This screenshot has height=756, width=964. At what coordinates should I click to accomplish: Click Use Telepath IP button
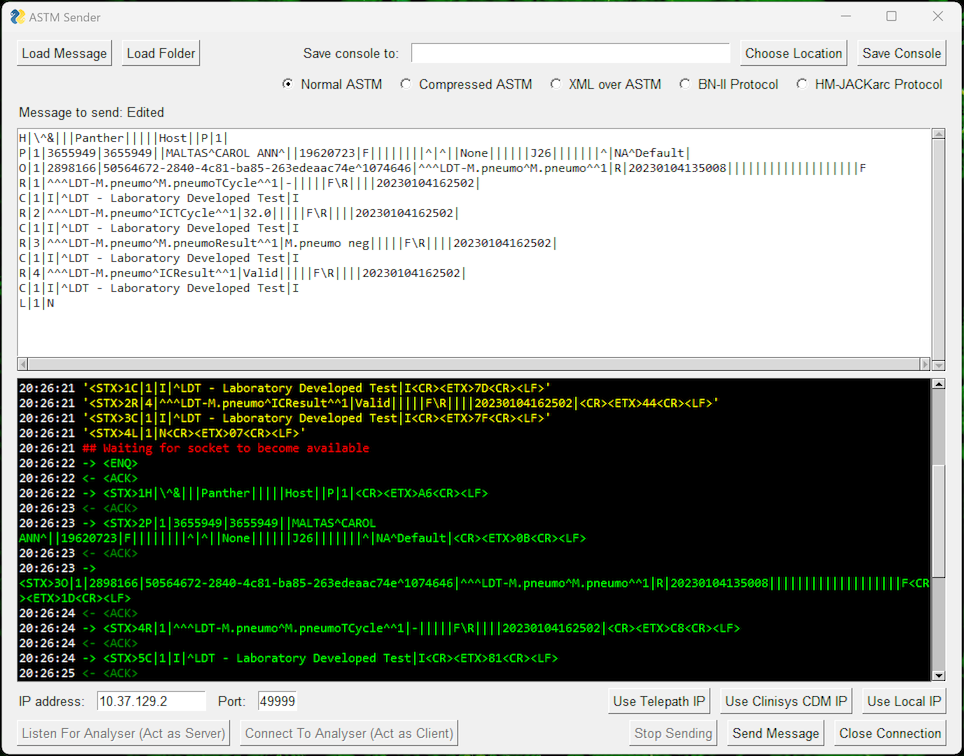pyautogui.click(x=659, y=701)
